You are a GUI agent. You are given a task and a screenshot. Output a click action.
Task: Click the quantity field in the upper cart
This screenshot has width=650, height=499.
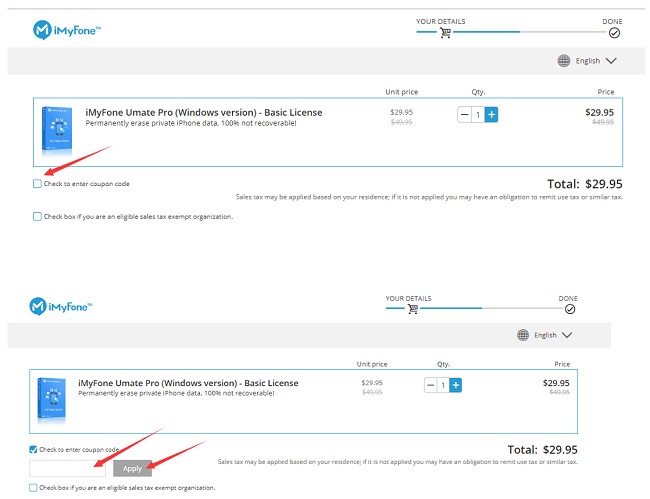478,115
